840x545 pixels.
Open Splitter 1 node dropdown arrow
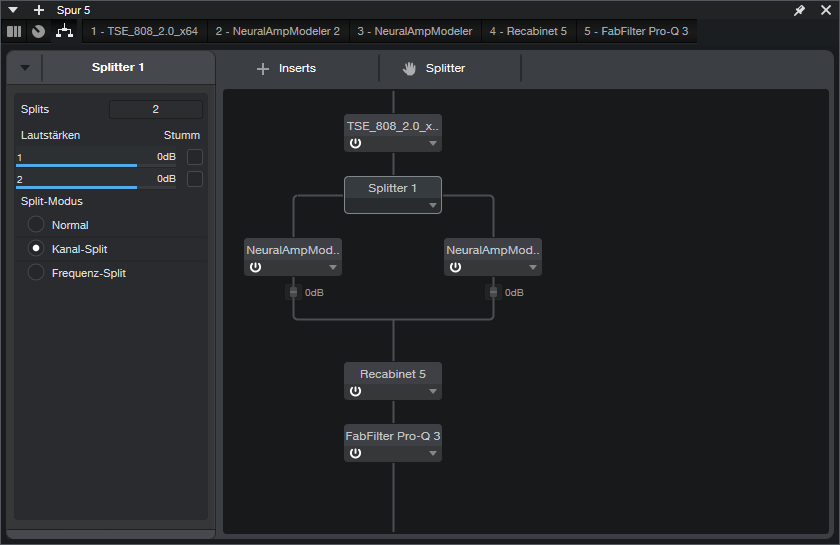433,206
